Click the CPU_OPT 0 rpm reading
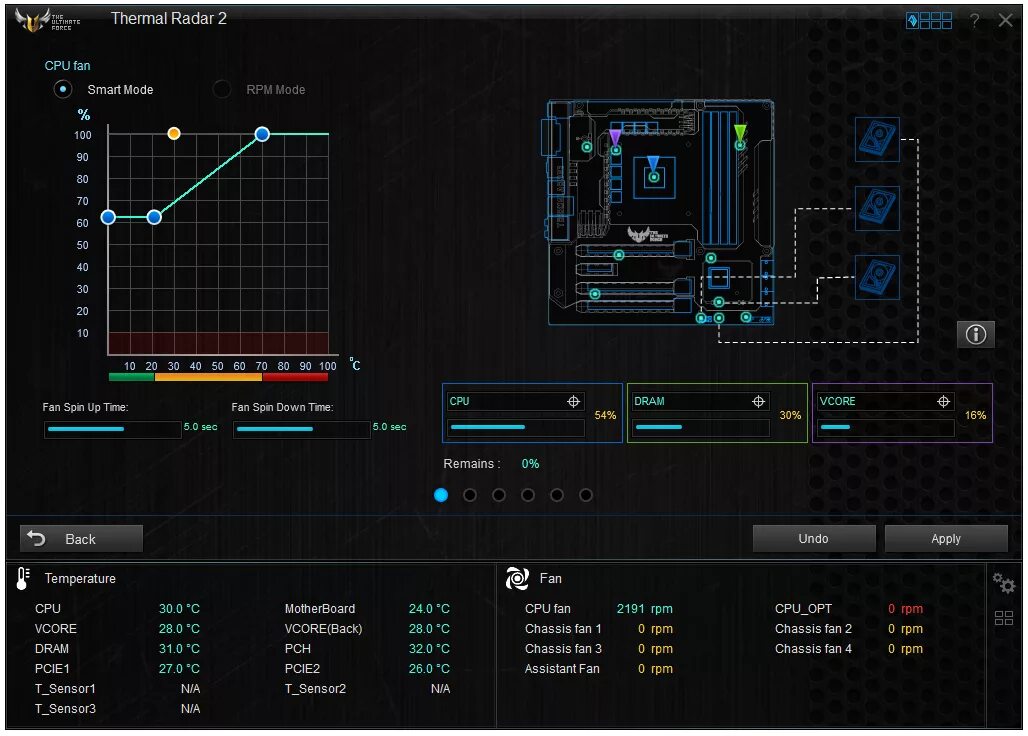1028x736 pixels. point(905,608)
